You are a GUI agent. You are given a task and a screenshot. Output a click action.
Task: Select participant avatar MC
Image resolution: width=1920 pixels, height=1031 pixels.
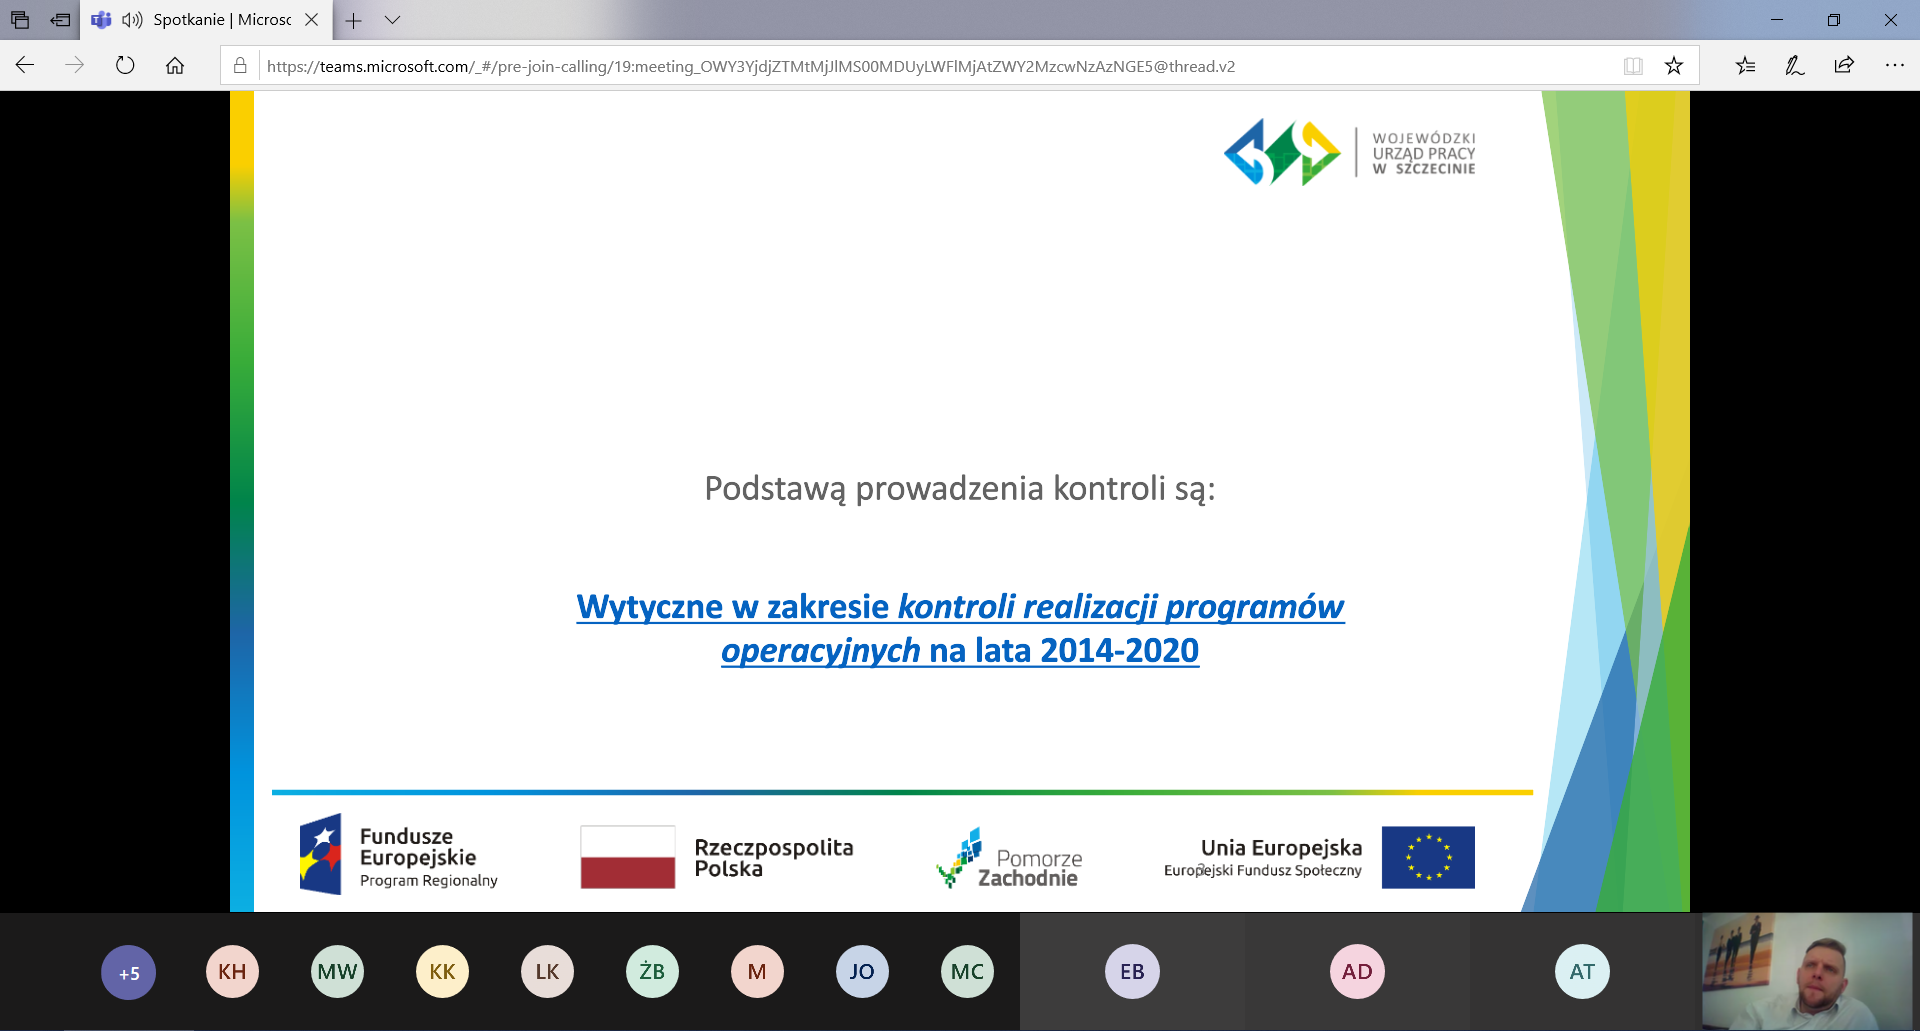click(x=968, y=972)
